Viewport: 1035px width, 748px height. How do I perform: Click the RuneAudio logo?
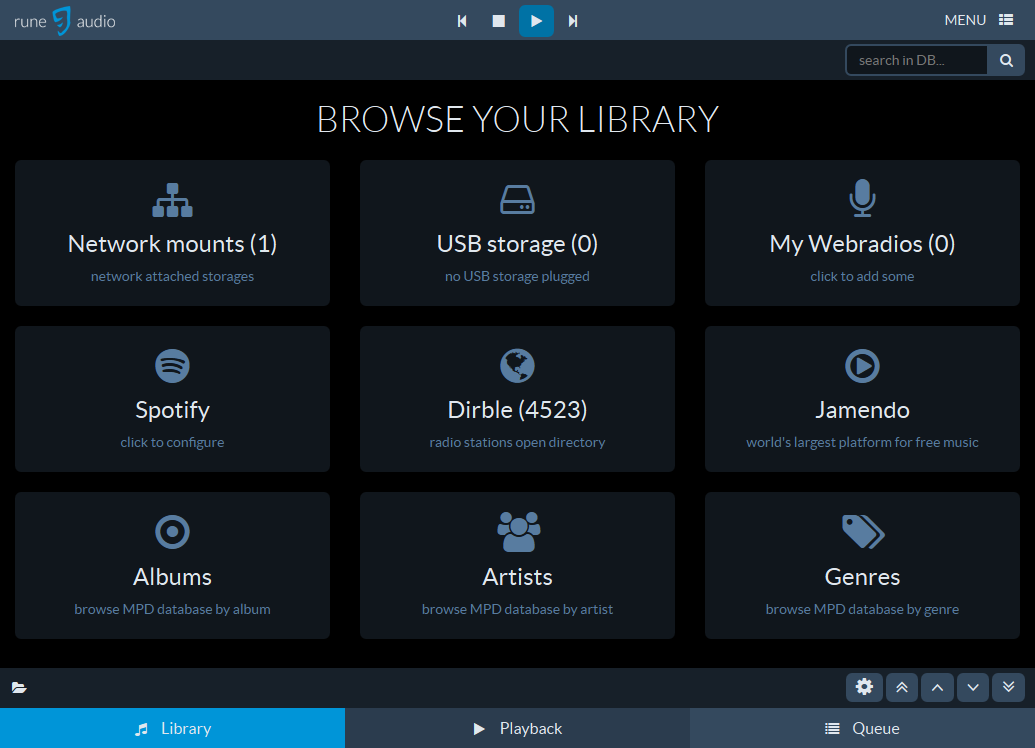click(64, 21)
